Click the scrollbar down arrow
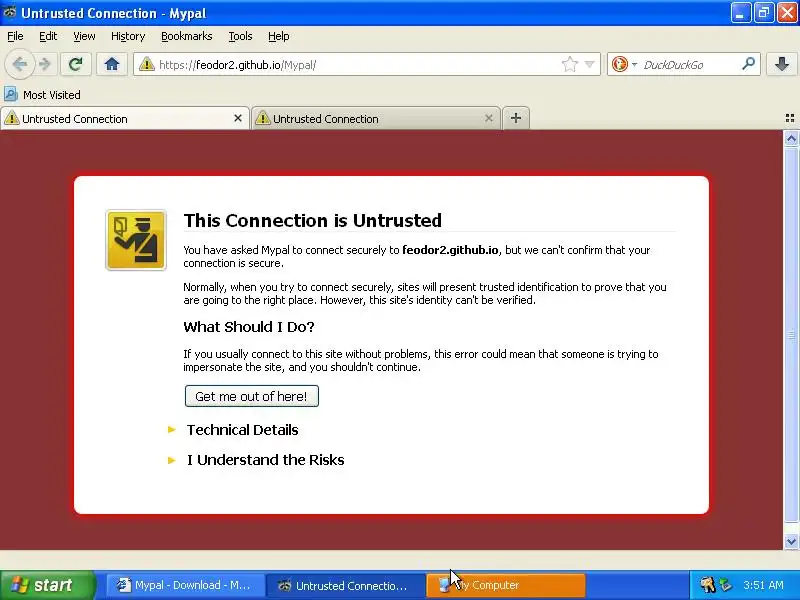This screenshot has width=800, height=600. [x=791, y=542]
